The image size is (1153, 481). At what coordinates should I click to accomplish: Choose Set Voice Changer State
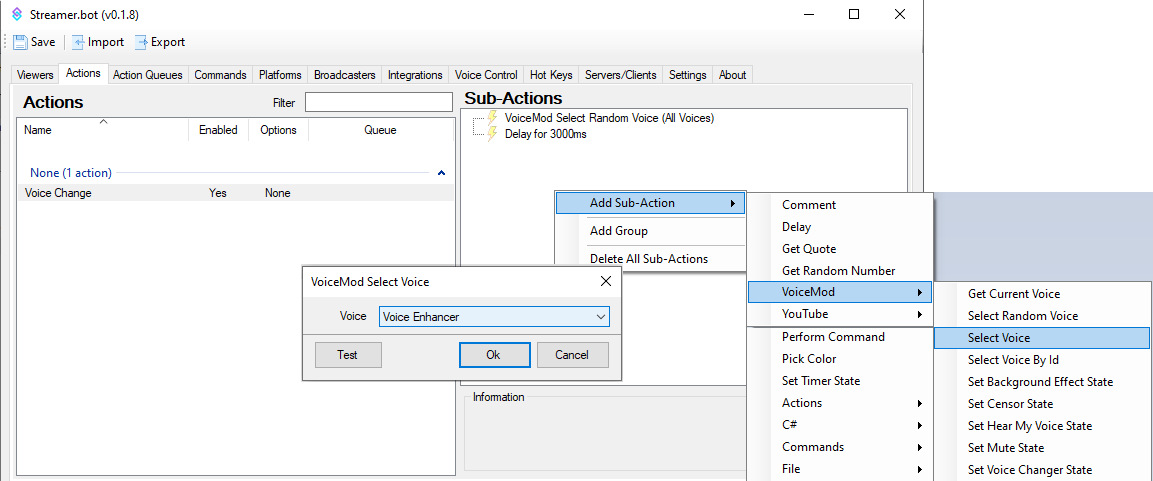coord(1042,470)
